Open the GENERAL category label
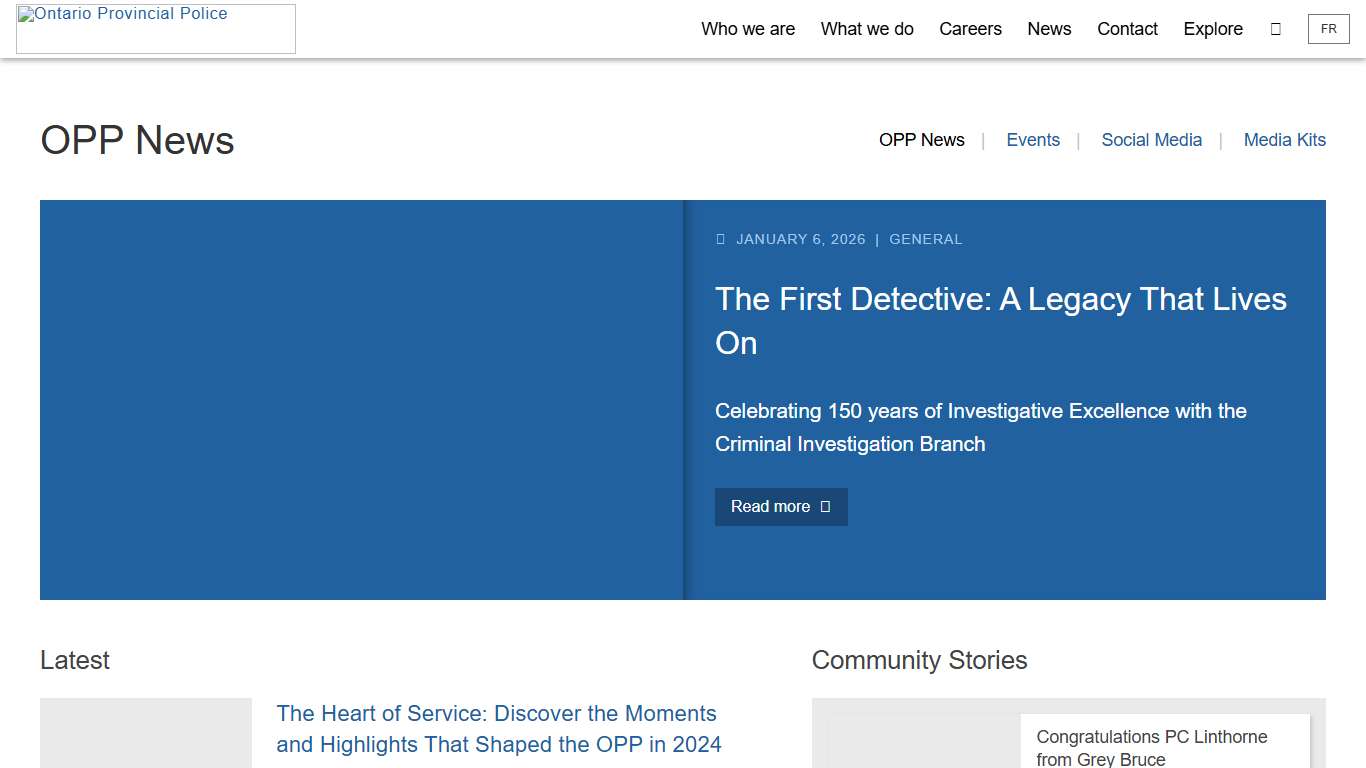The image size is (1366, 768). [925, 239]
